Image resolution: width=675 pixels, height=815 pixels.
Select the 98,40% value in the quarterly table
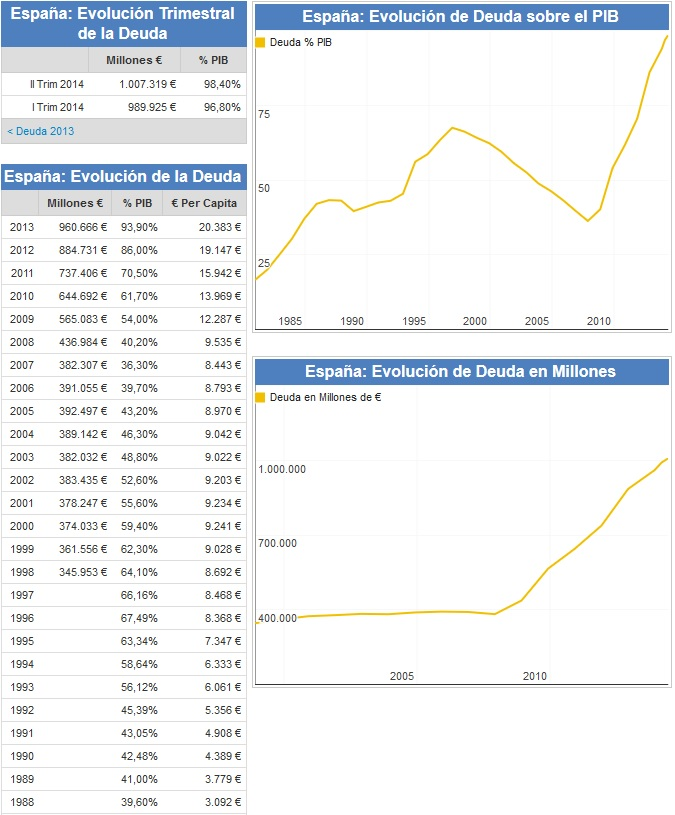[x=220, y=84]
